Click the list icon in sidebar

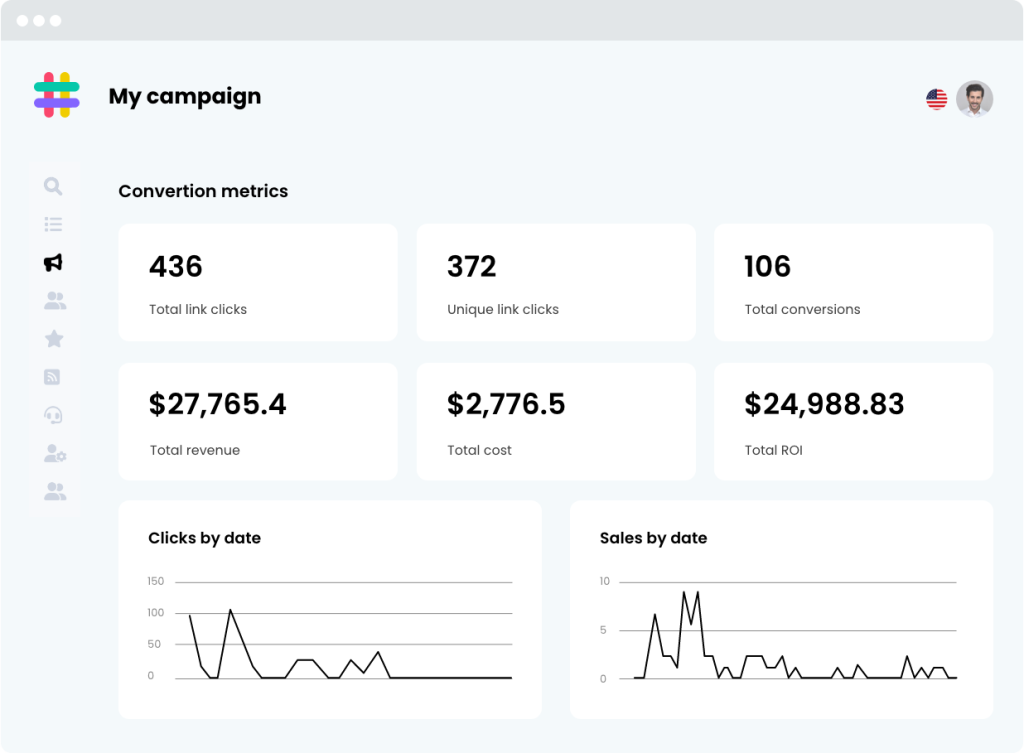pos(54,224)
